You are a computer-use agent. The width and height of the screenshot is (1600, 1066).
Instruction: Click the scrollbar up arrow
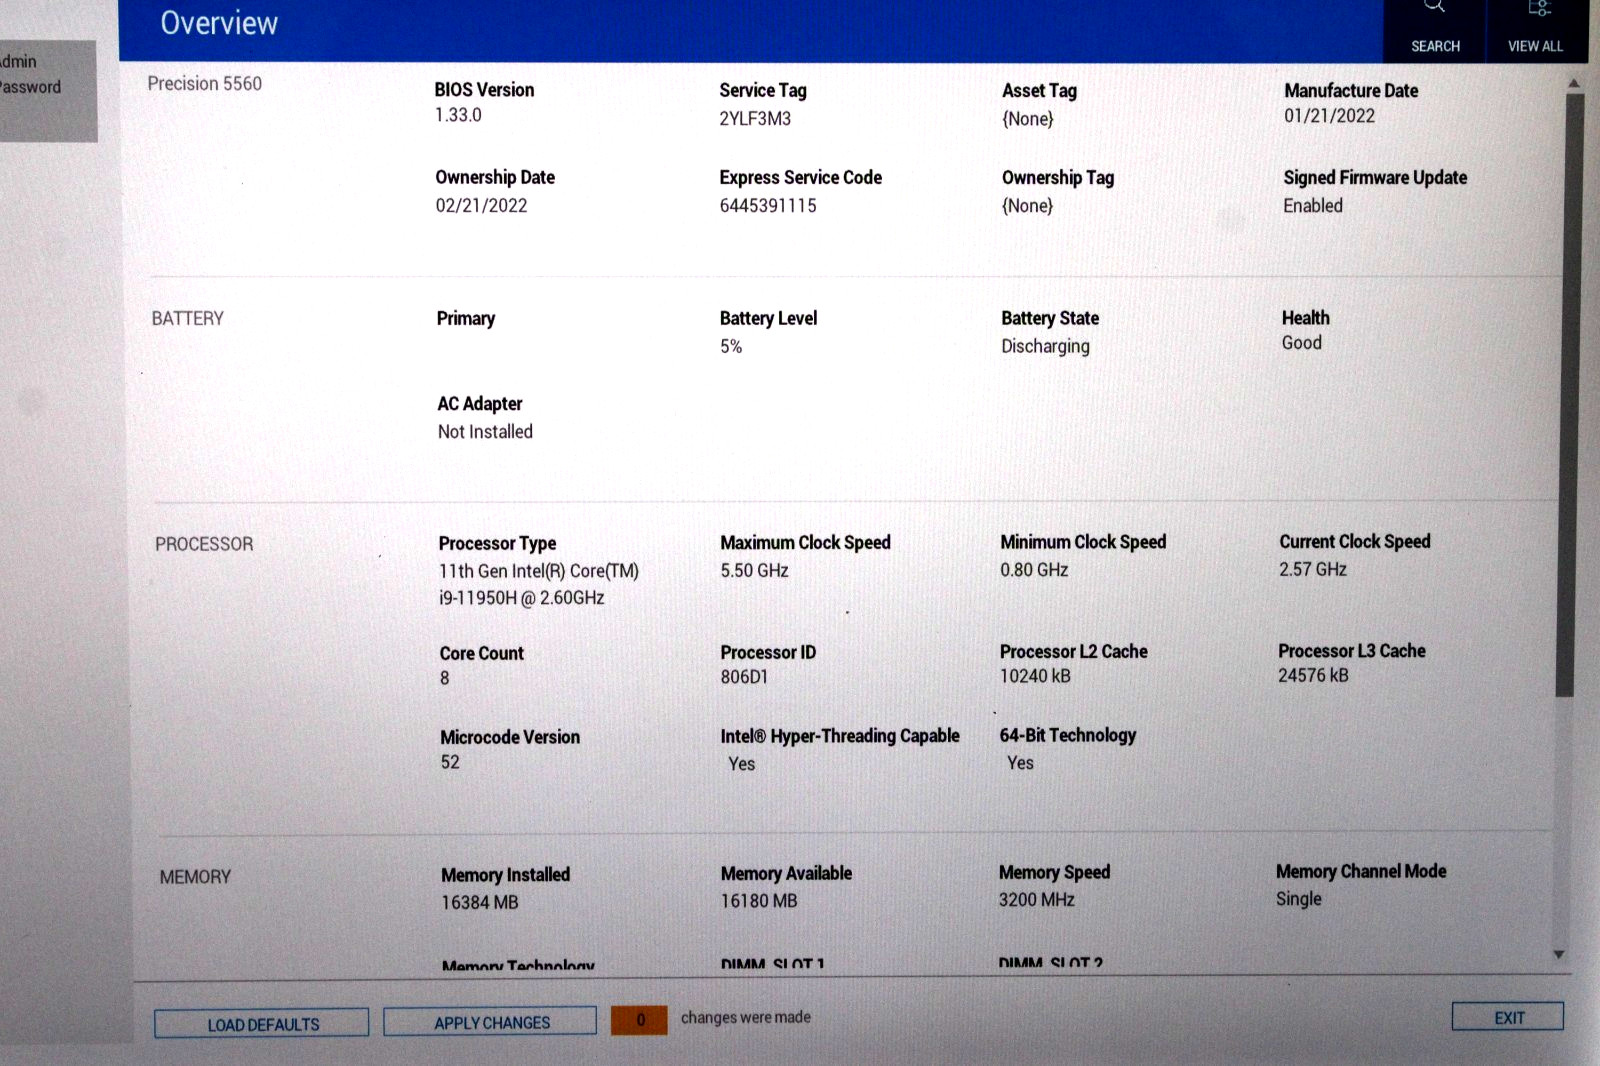click(1573, 83)
